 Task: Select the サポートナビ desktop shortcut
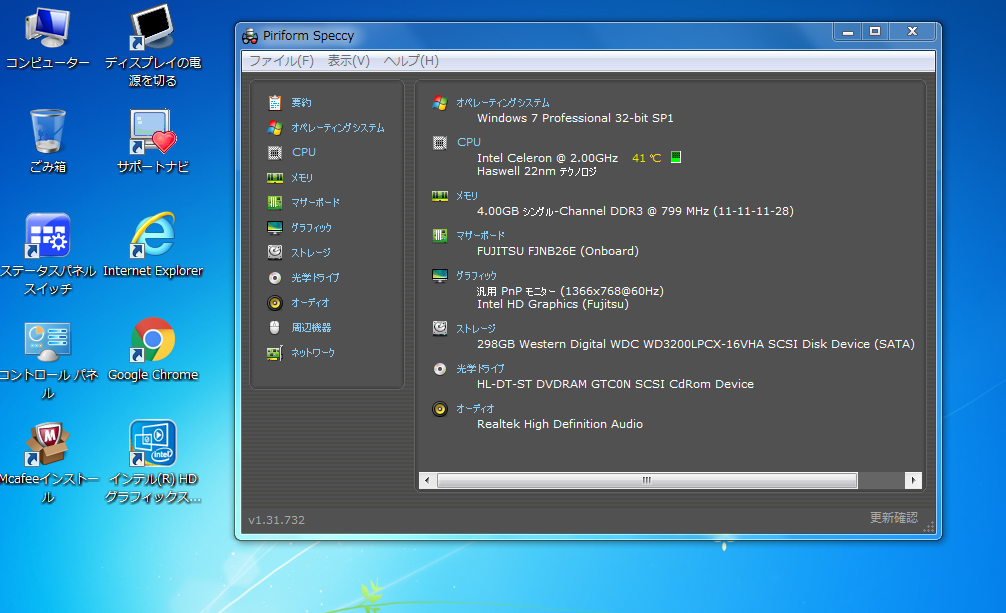(x=153, y=141)
